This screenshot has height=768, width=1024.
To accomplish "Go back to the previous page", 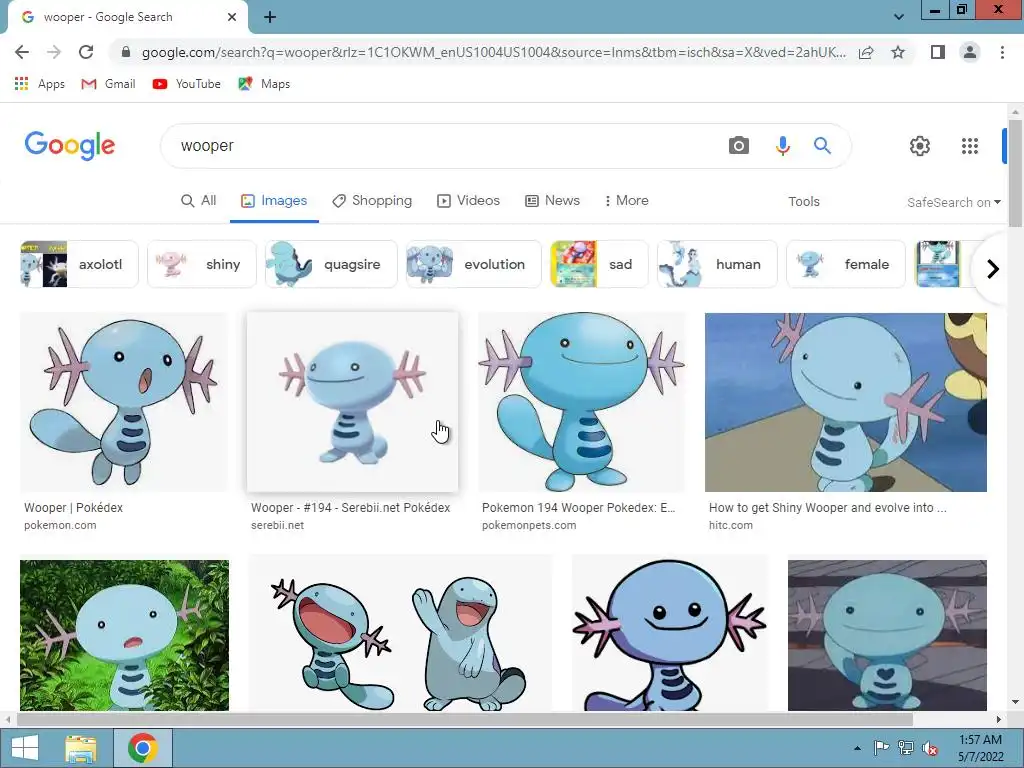I will click(22, 52).
